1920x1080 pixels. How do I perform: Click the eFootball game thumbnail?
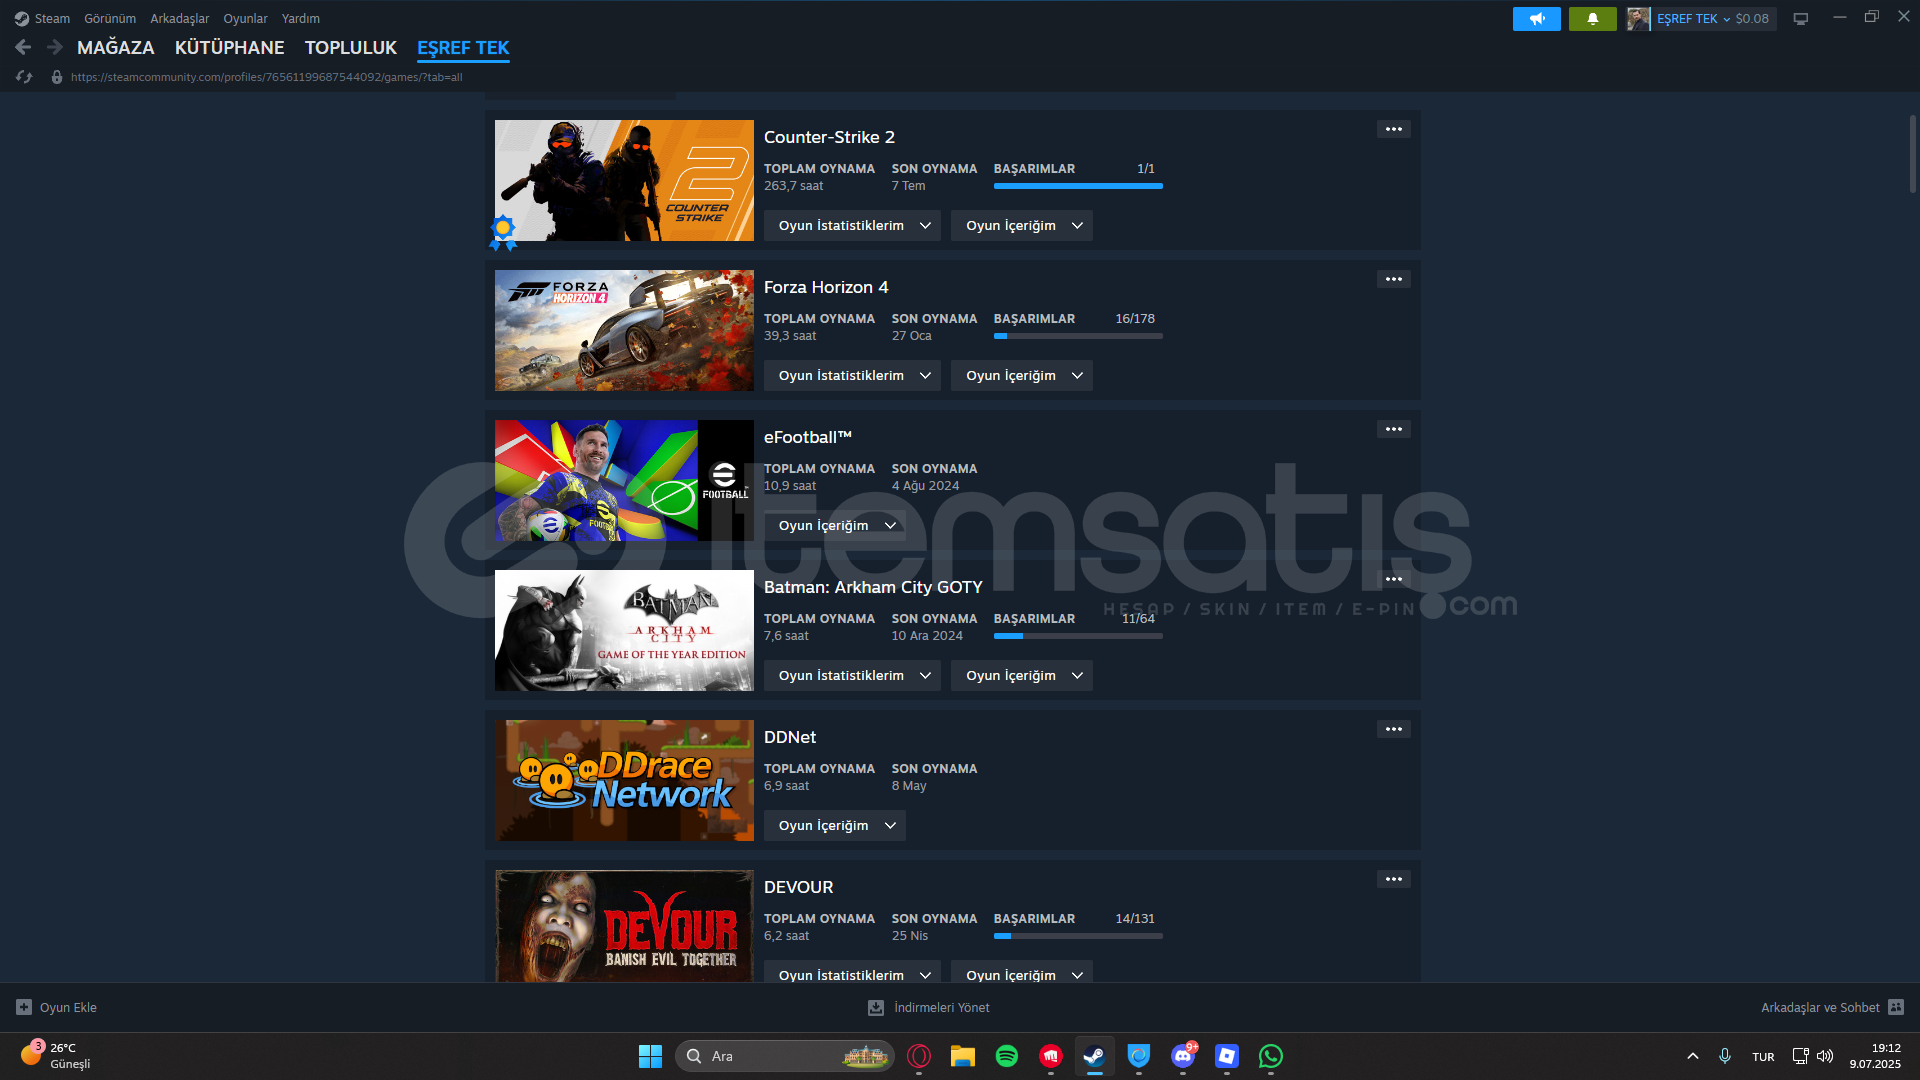(x=624, y=480)
